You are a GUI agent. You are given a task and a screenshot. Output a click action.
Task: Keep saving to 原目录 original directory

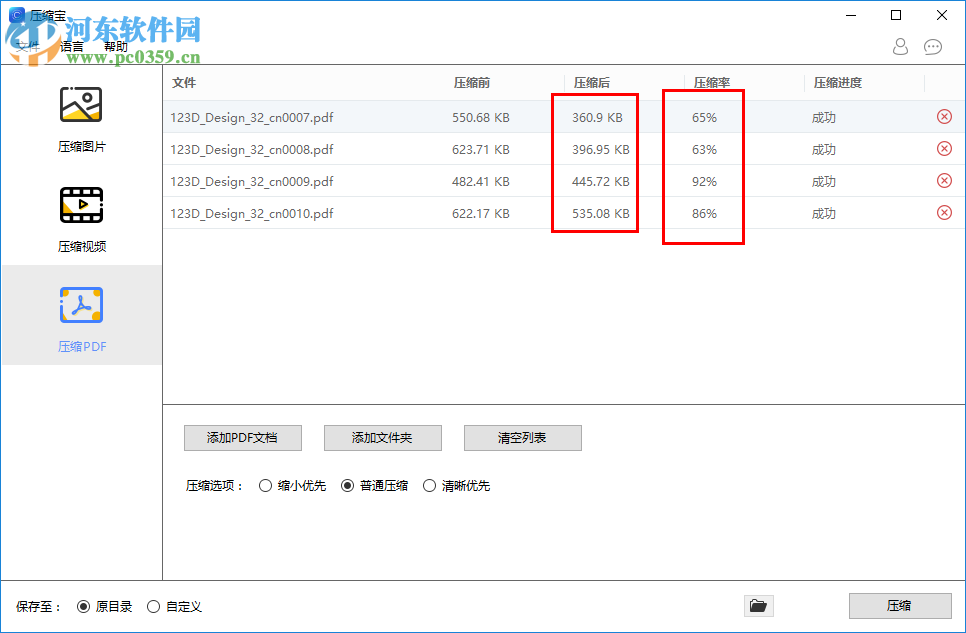coord(82,606)
